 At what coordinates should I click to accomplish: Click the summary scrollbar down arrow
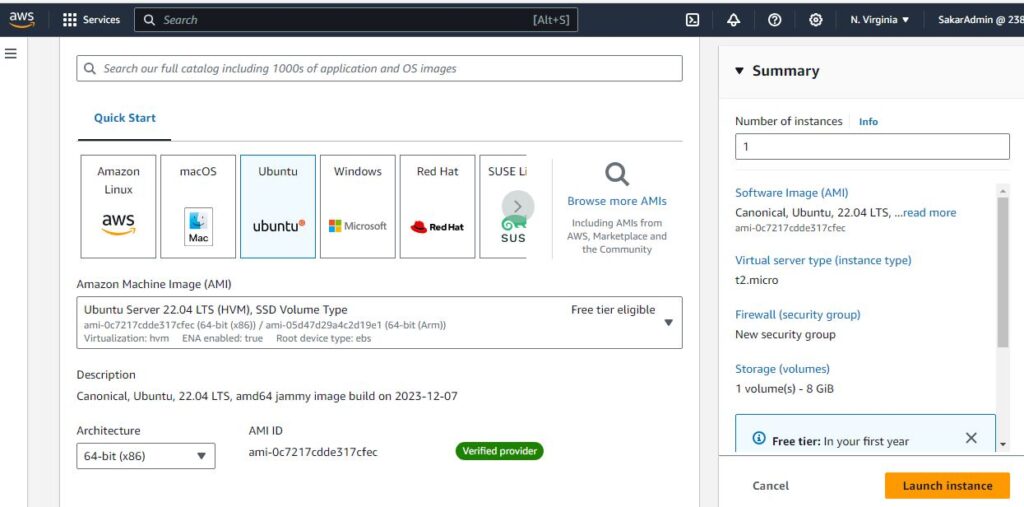coord(1002,444)
